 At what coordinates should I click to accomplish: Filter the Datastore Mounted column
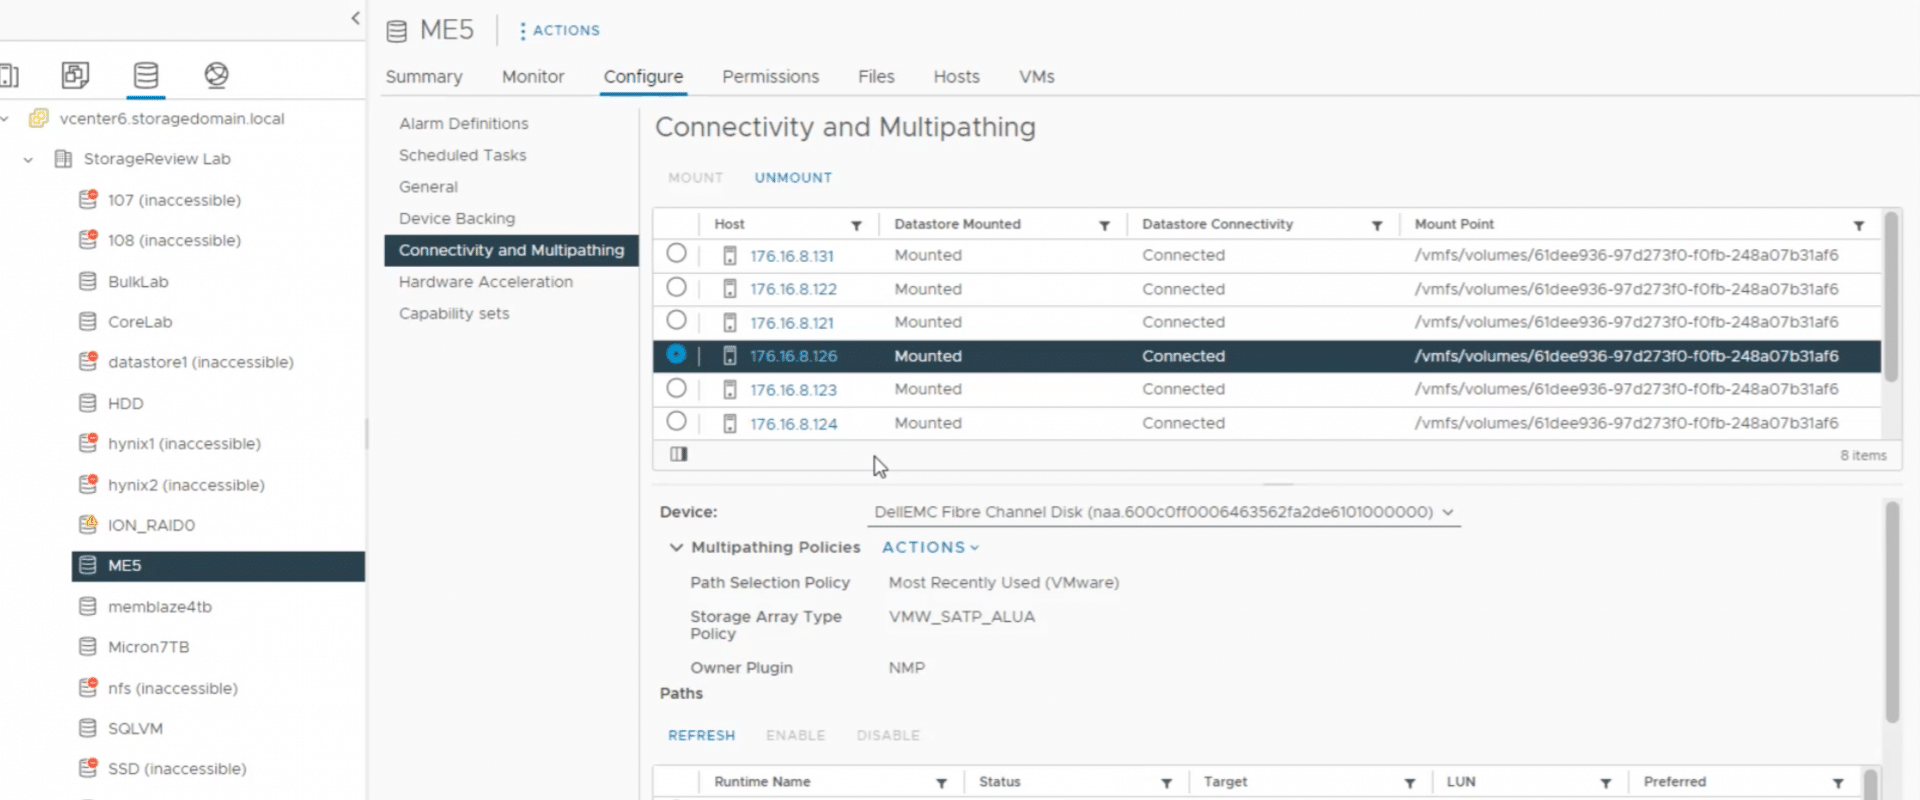[x=1104, y=225]
